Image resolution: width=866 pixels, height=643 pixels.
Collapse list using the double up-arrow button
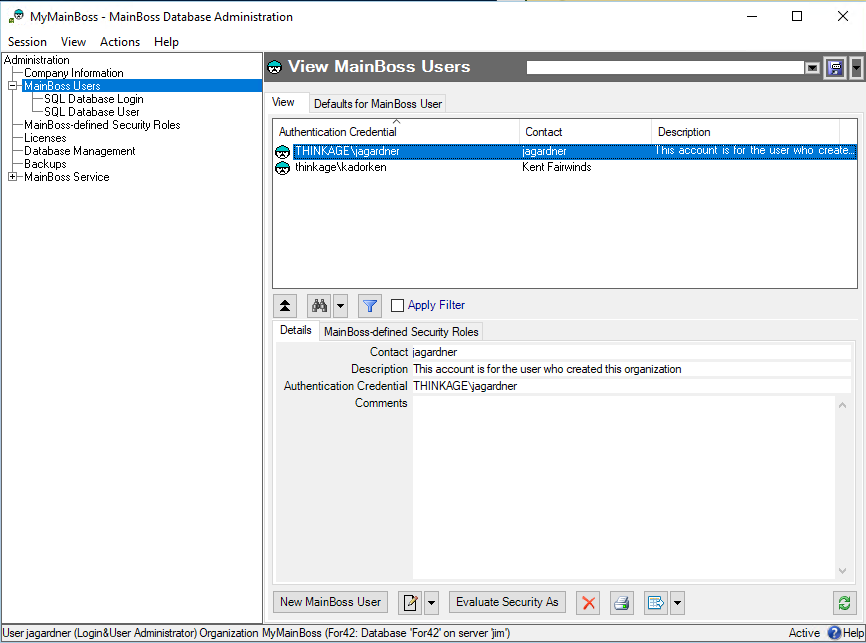coord(285,305)
